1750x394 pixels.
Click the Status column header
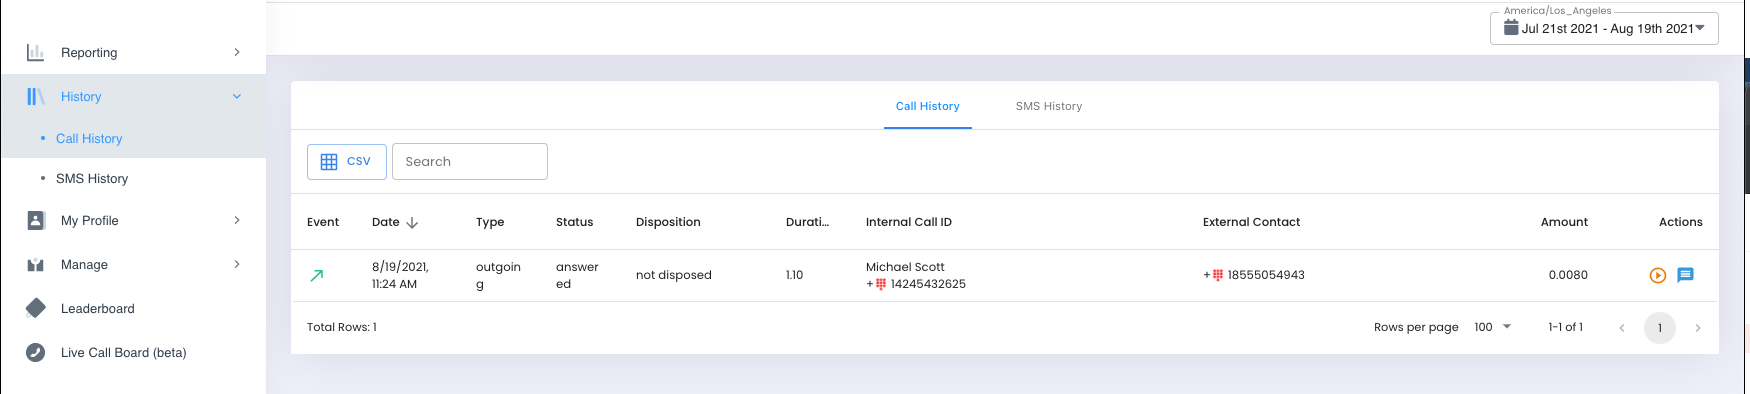[574, 222]
